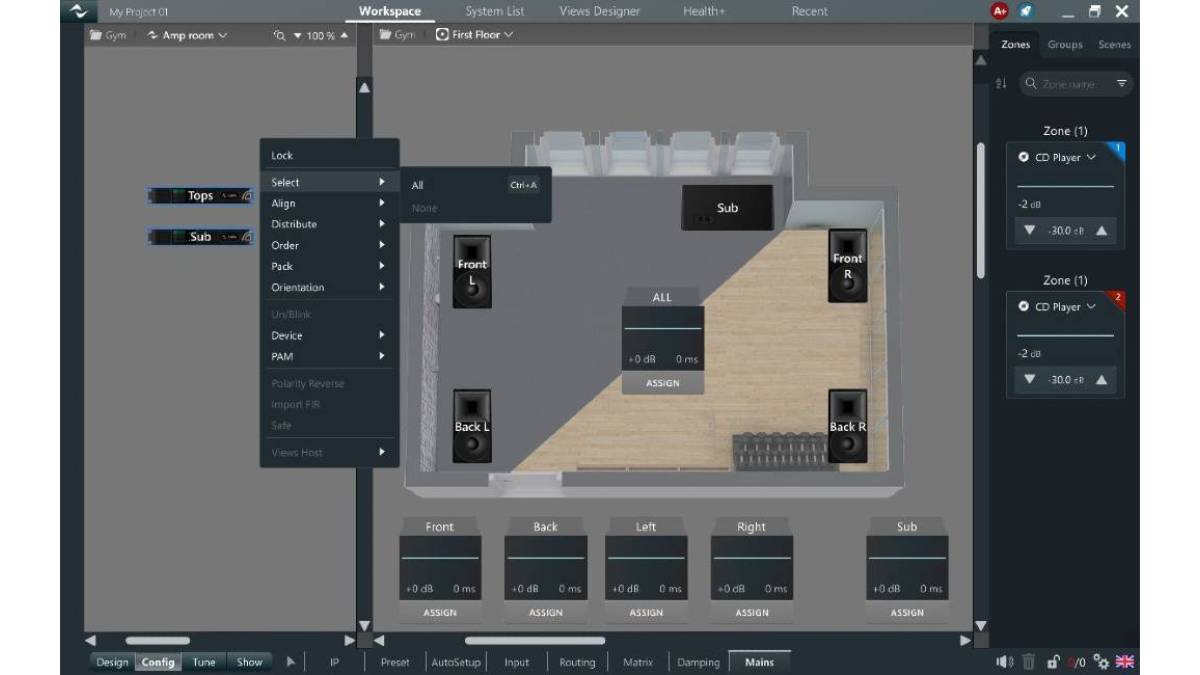The width and height of the screenshot is (1200, 675).
Task: Select the Sub speaker box in the room
Action: (x=727, y=207)
